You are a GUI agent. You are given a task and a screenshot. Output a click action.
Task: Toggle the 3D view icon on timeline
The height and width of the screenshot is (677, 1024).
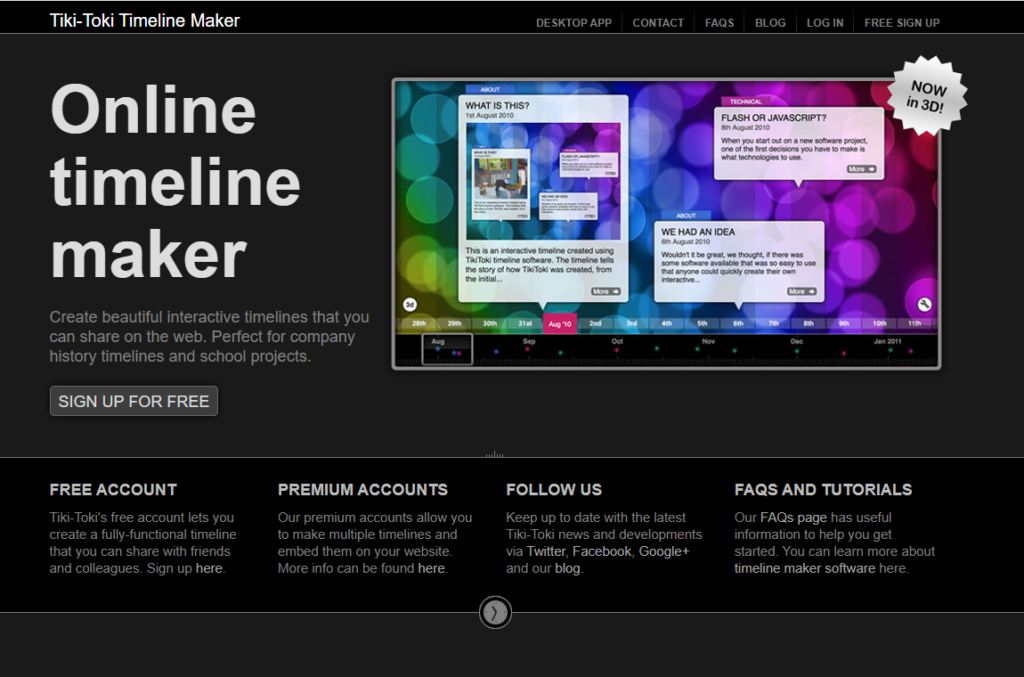tap(409, 304)
